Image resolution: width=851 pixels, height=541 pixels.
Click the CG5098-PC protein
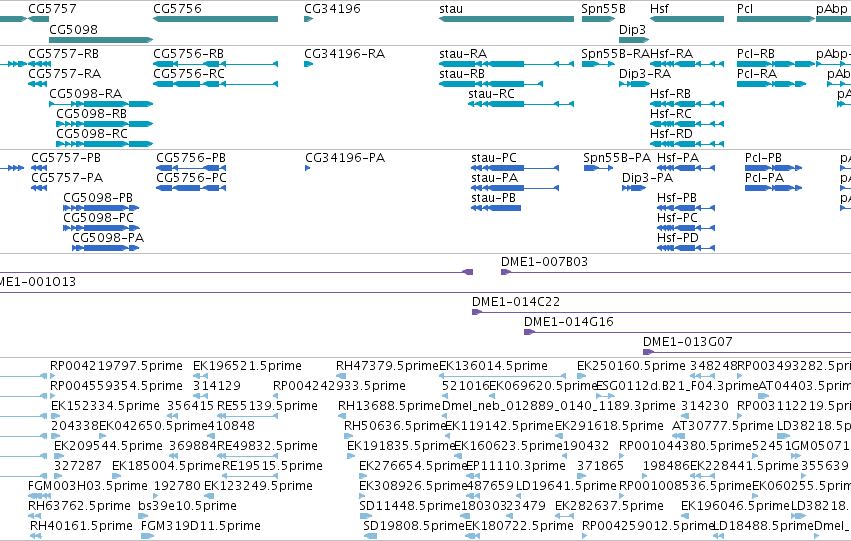101,228
